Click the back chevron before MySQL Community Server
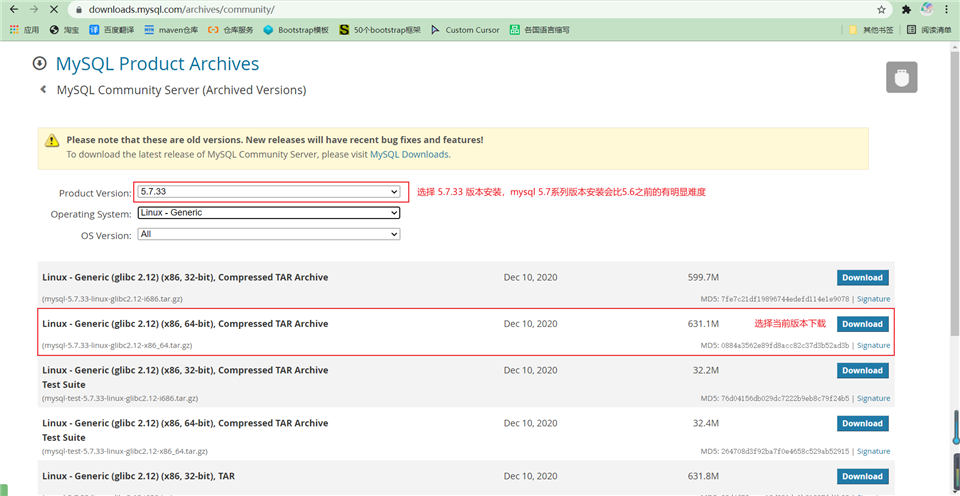960x496 pixels. pyautogui.click(x=43, y=89)
